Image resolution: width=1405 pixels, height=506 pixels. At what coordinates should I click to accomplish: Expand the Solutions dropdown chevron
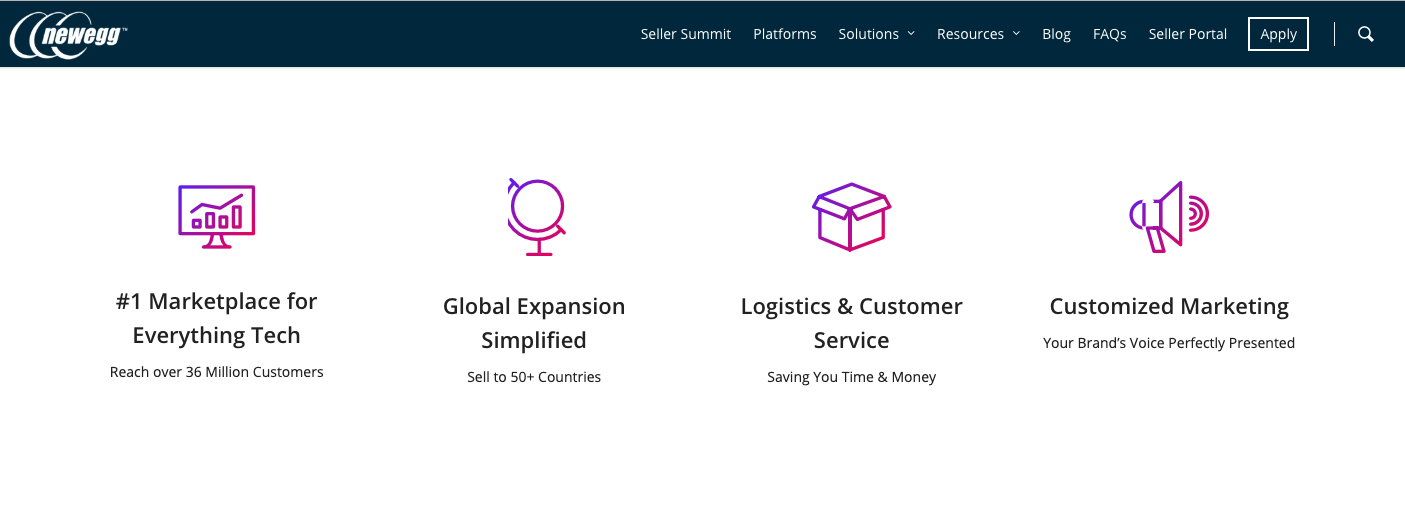(911, 34)
